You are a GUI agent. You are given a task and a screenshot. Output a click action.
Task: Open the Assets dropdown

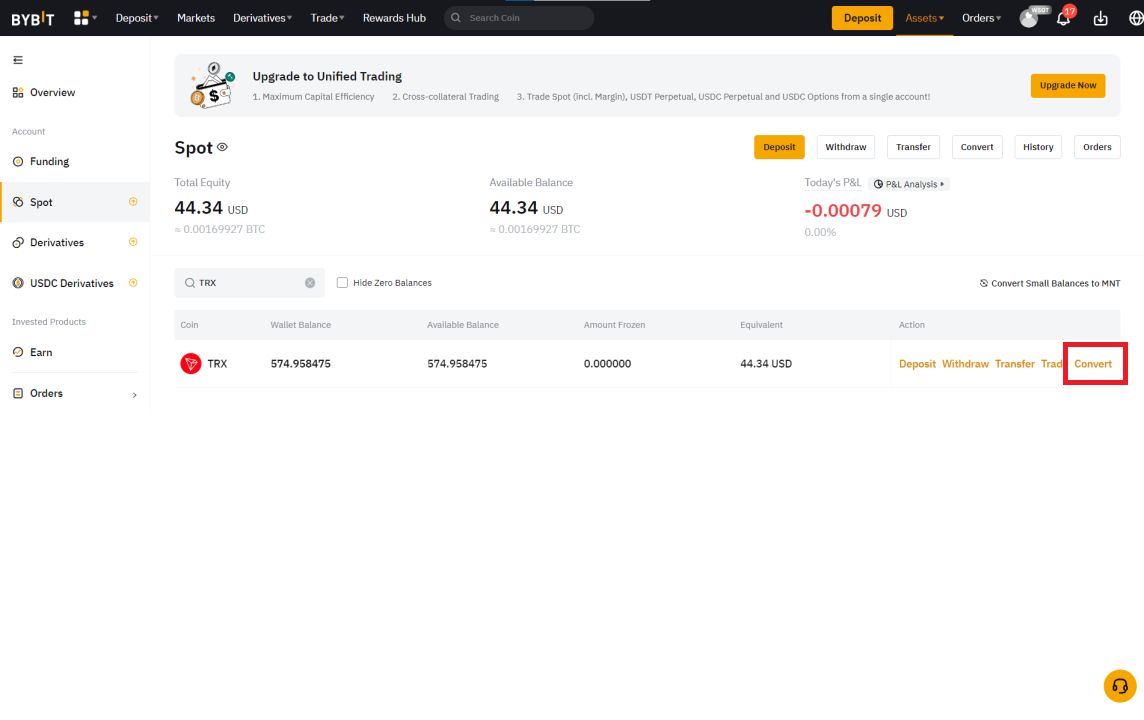[924, 18]
